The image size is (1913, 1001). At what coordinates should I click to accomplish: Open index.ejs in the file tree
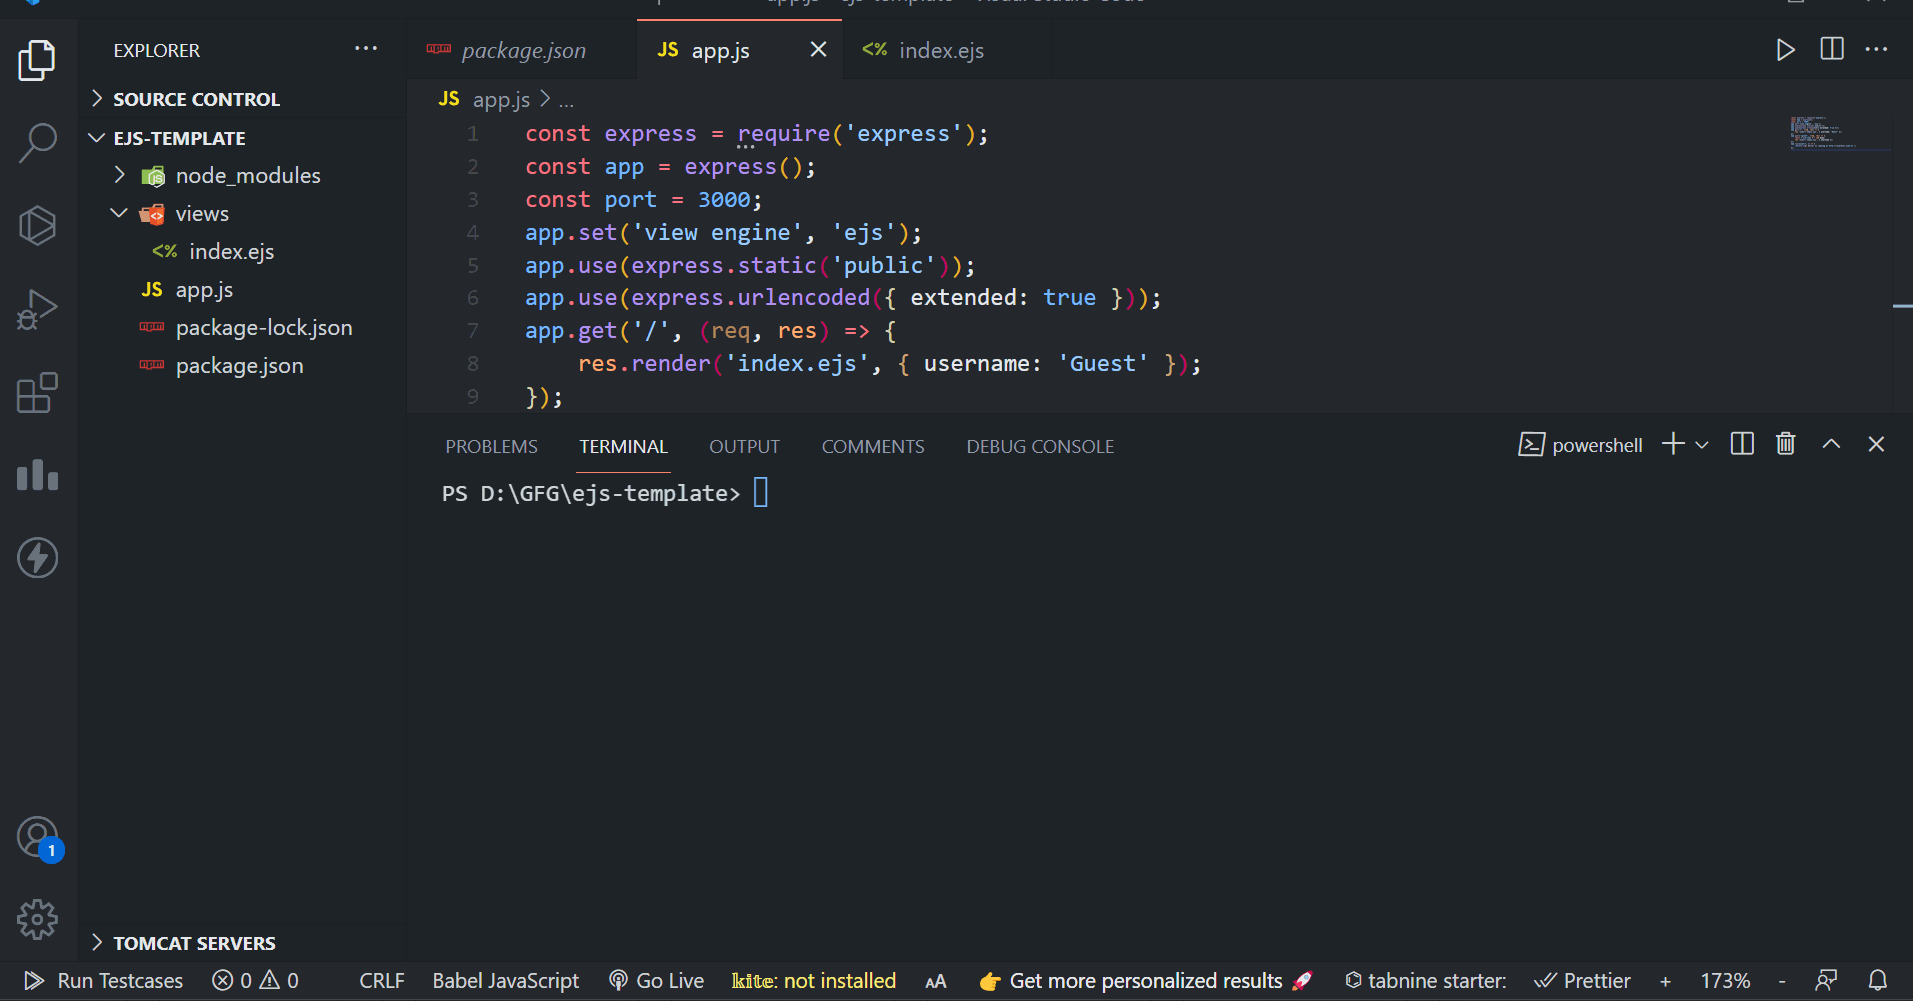click(242, 252)
